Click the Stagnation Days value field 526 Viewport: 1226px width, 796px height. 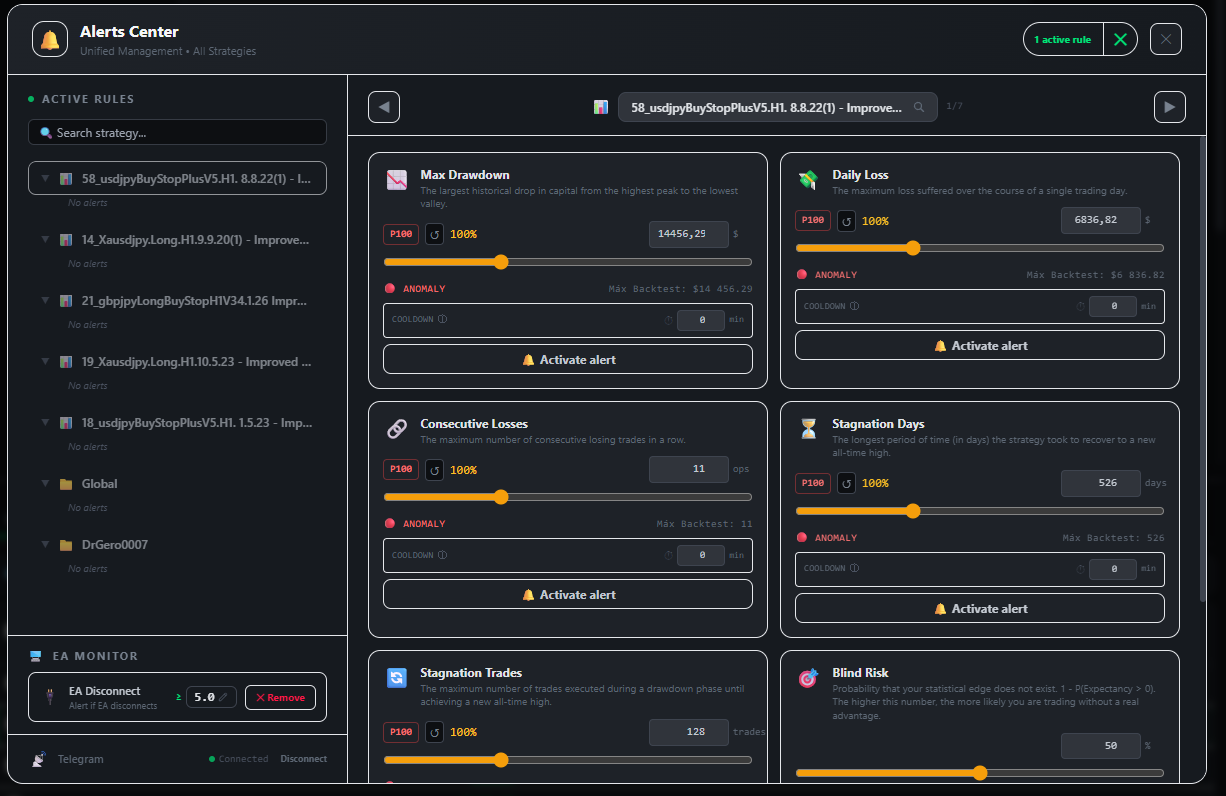[1101, 483]
